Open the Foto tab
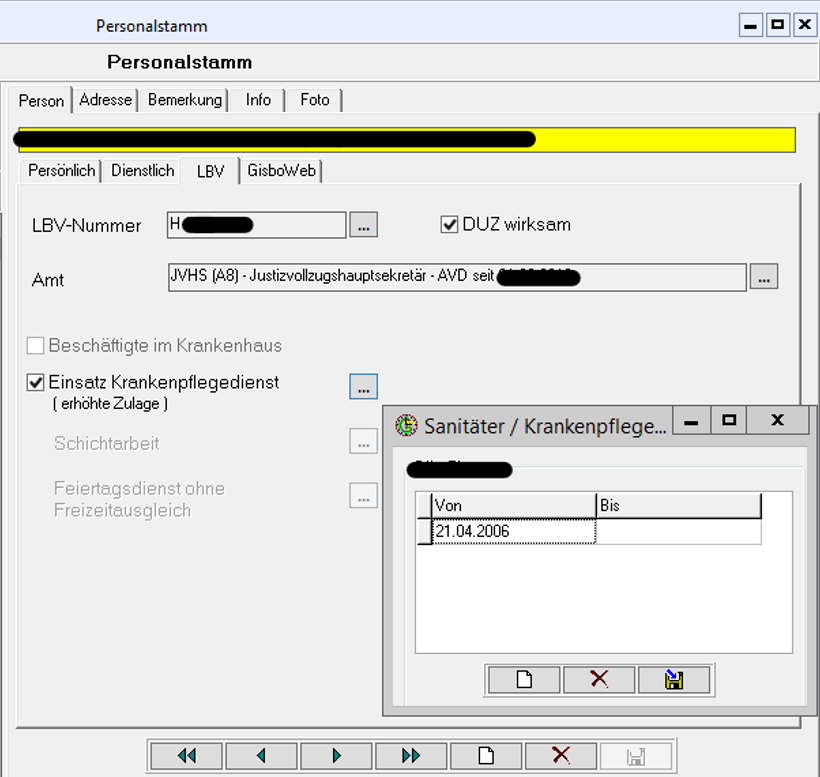Viewport: 820px width, 777px height. coord(314,100)
